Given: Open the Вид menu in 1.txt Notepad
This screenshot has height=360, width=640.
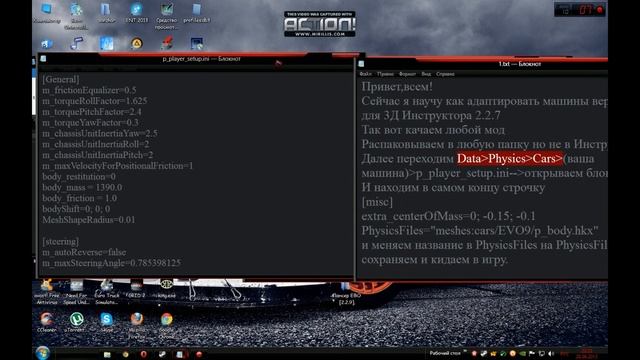Looking at the screenshot, I should coord(426,74).
